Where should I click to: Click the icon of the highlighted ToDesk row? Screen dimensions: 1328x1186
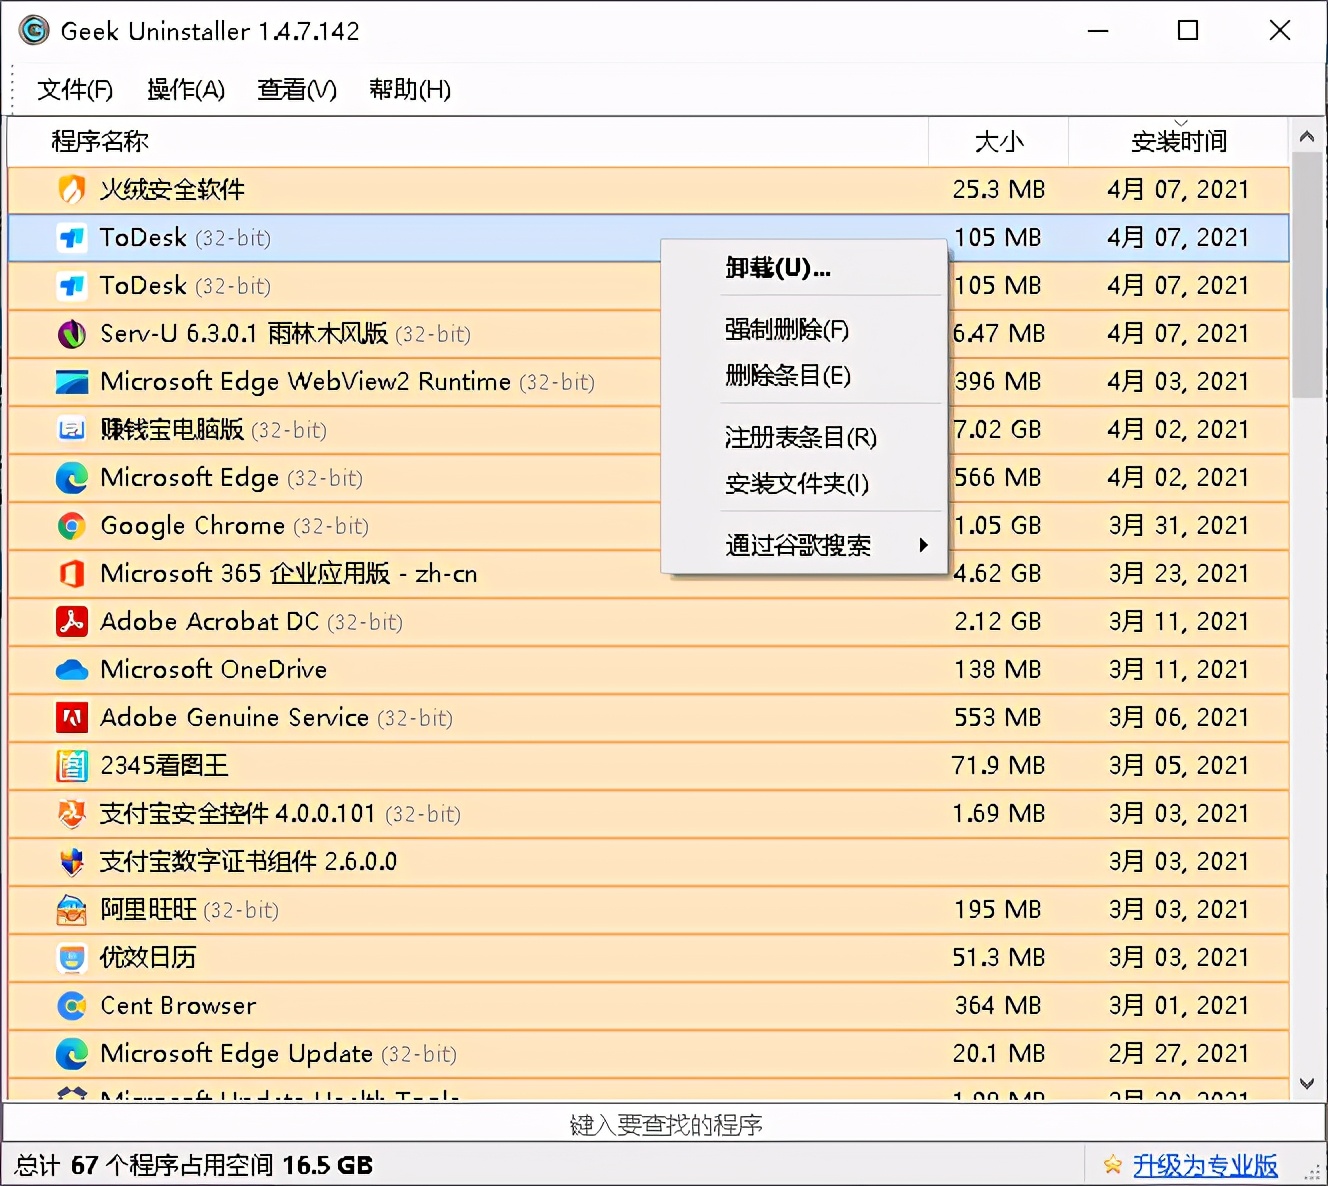pyautogui.click(x=71, y=238)
